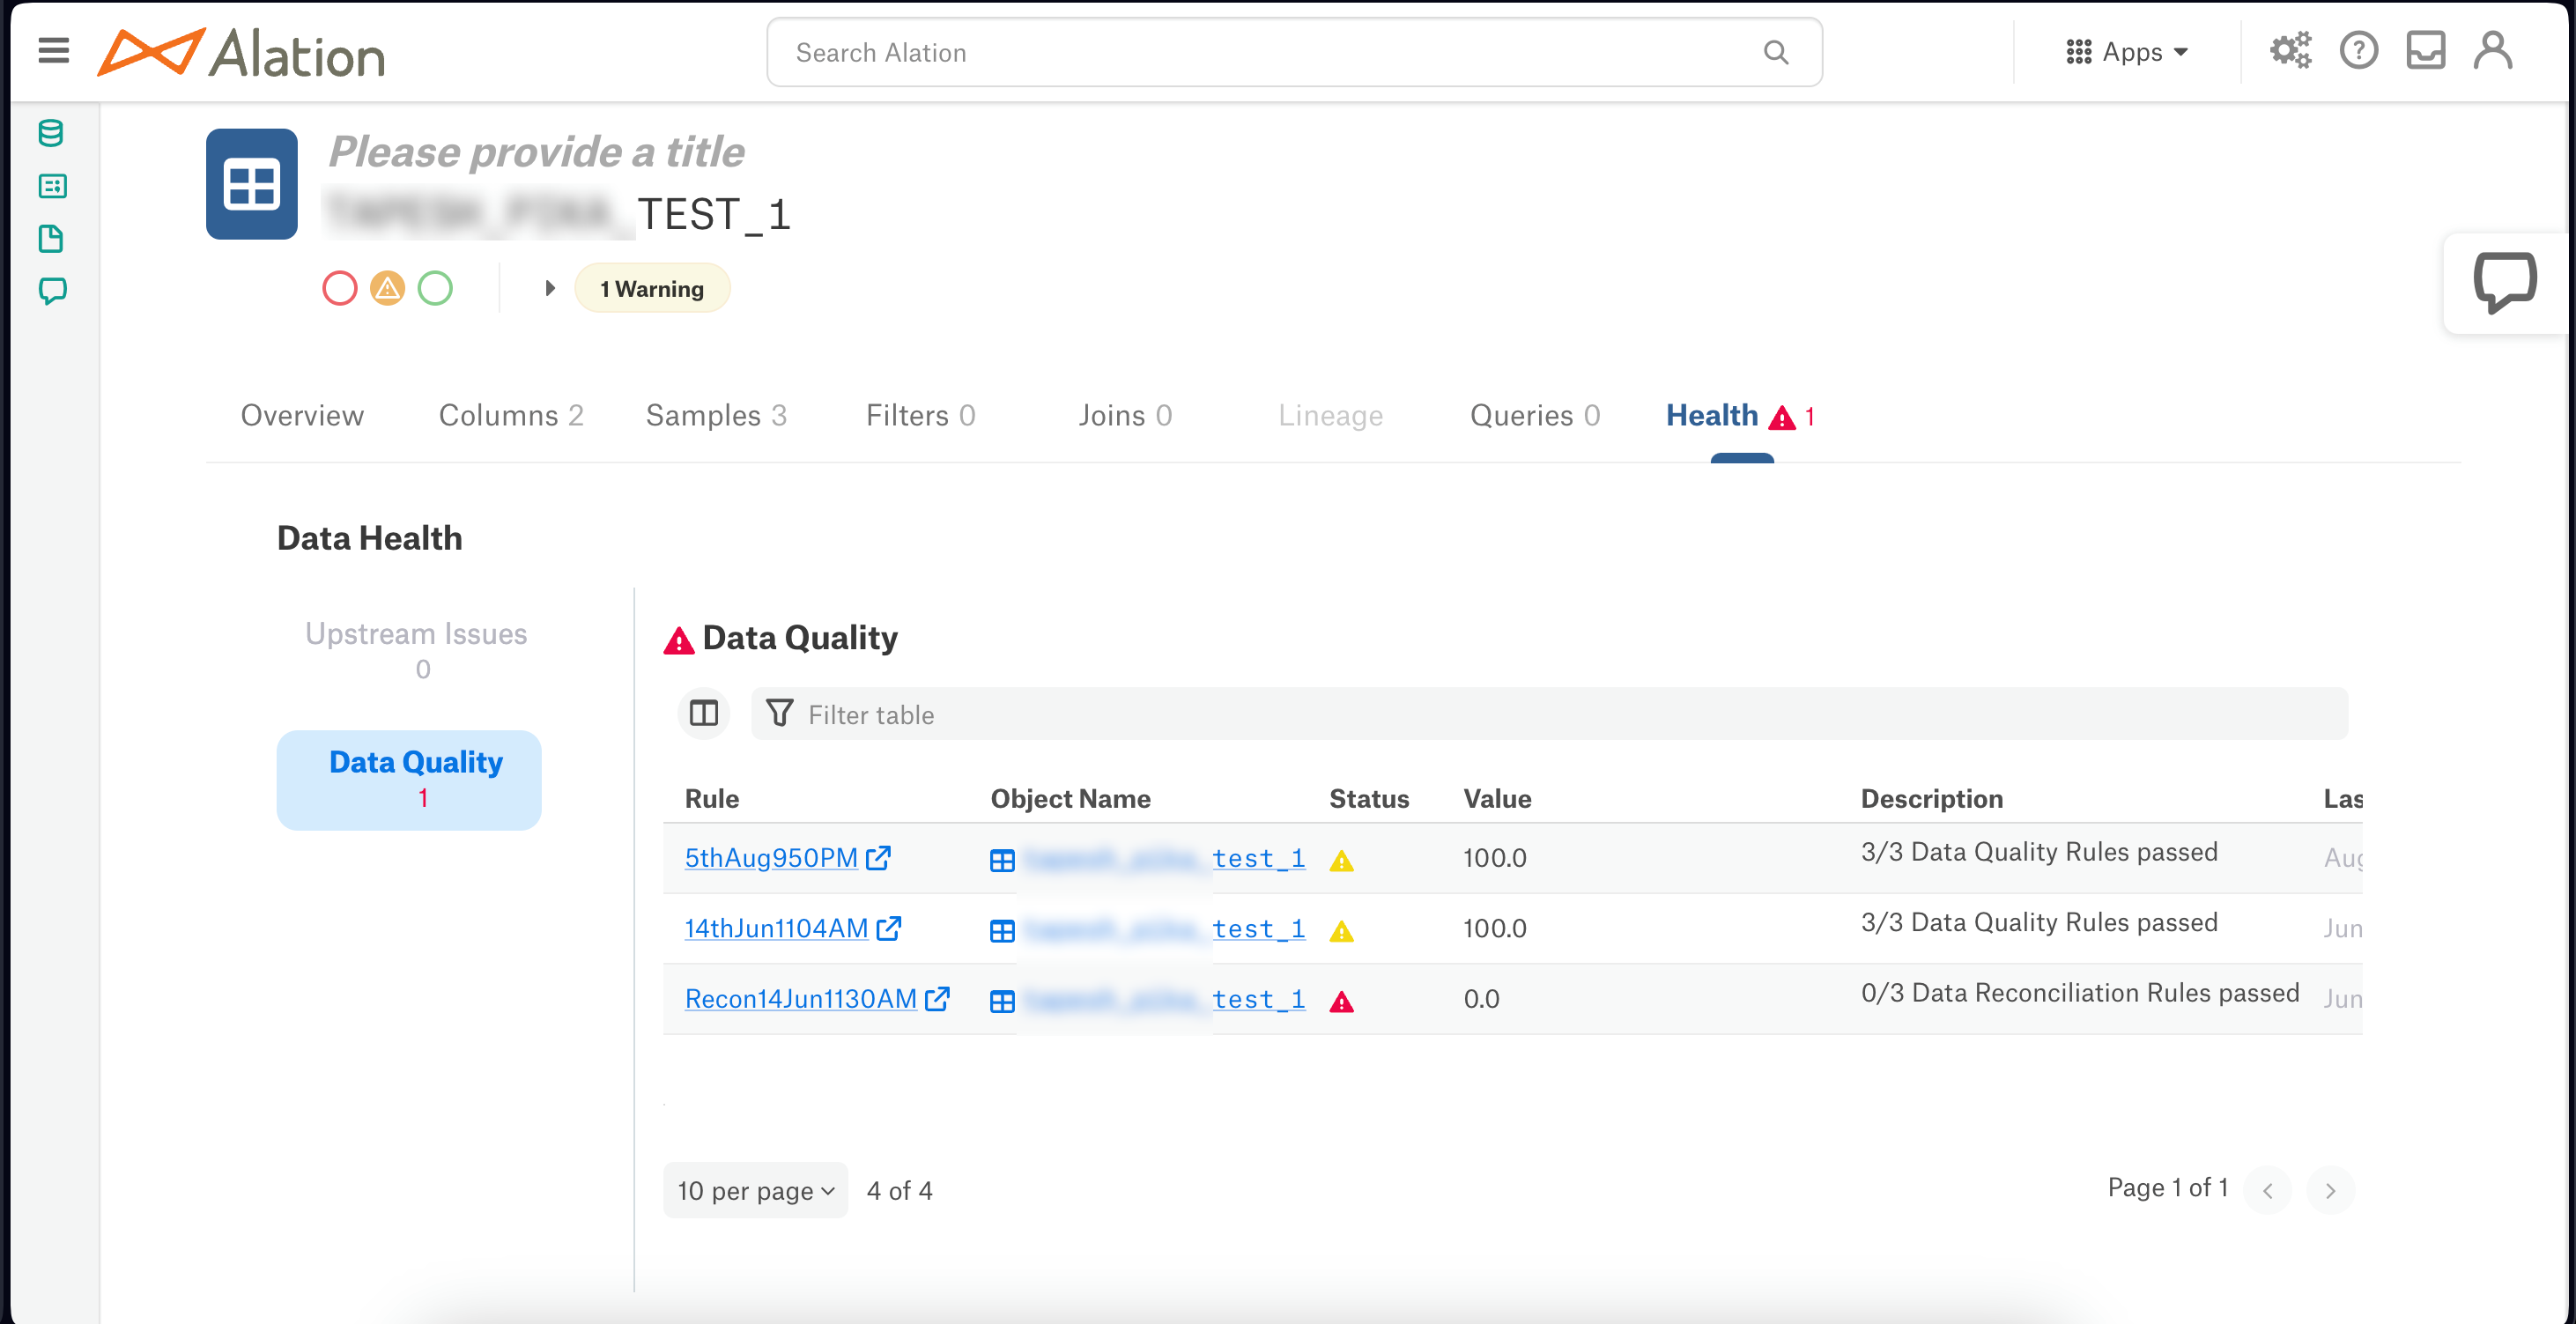Screen dimensions: 2576x1324
Task: Click the Filter table input
Action: pyautogui.click(x=1549, y=714)
